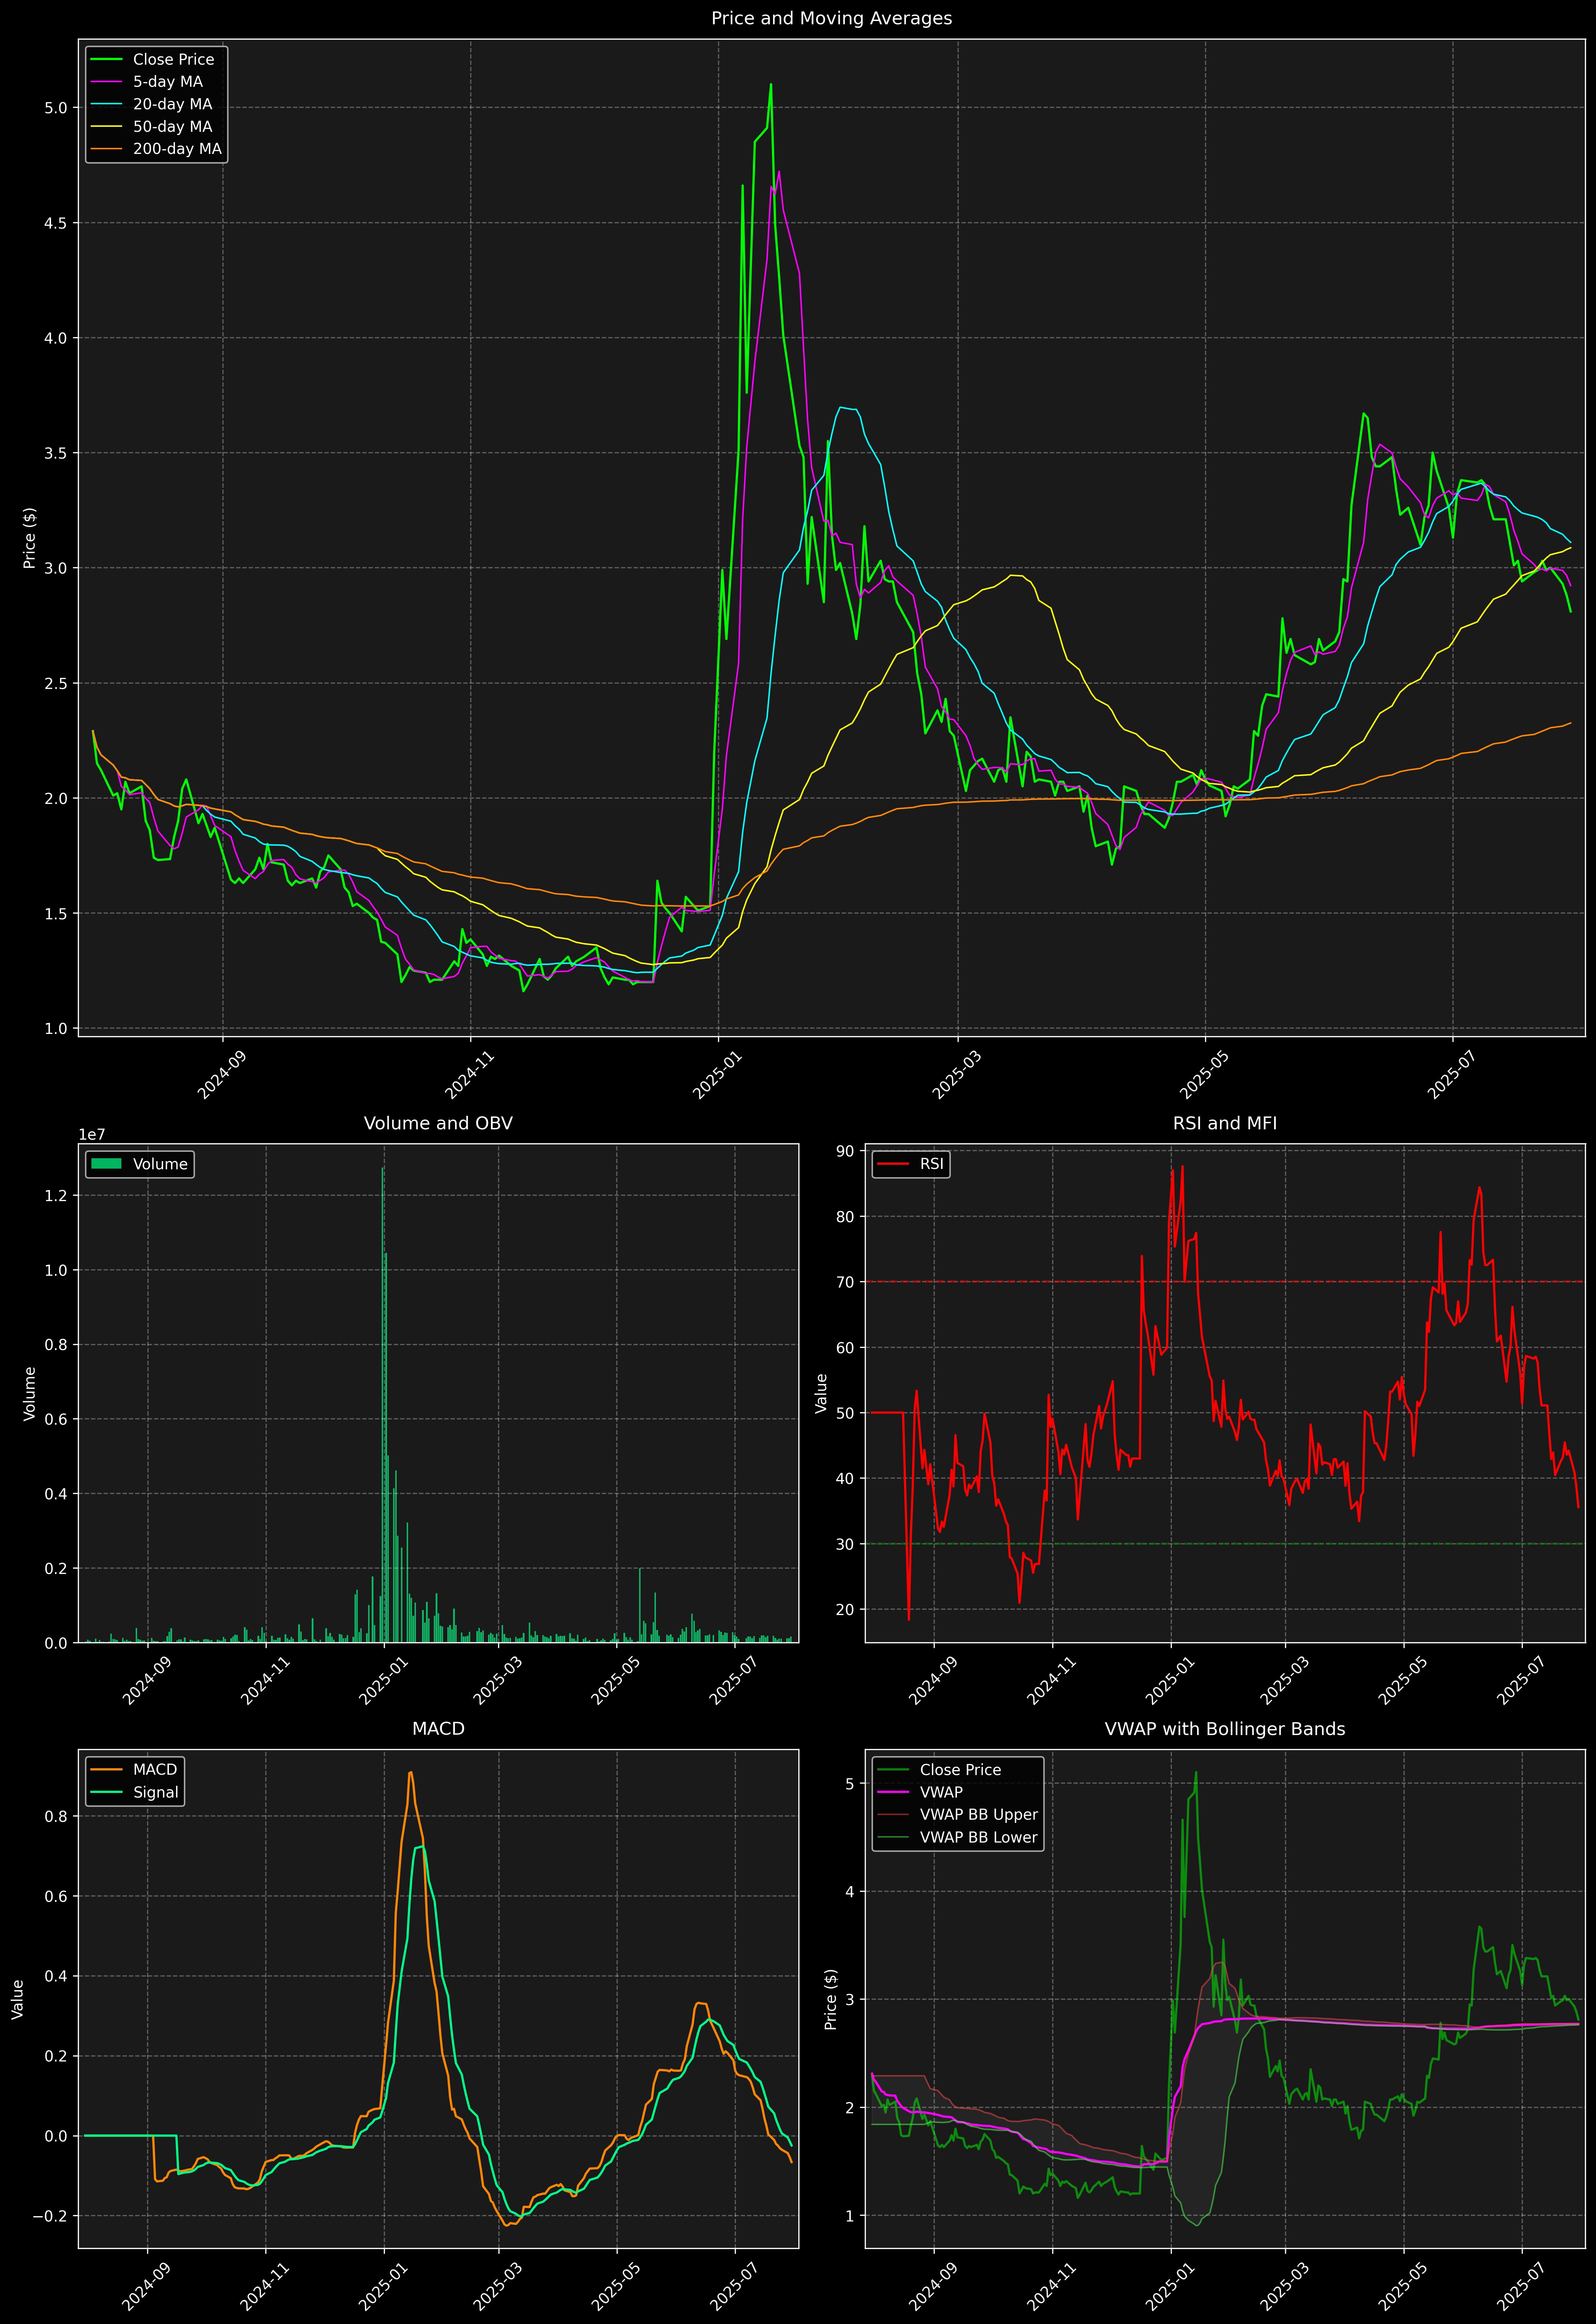Click the 5 tick on the VWAP chart y-axis
The width and height of the screenshot is (1596, 2324).
point(850,1784)
